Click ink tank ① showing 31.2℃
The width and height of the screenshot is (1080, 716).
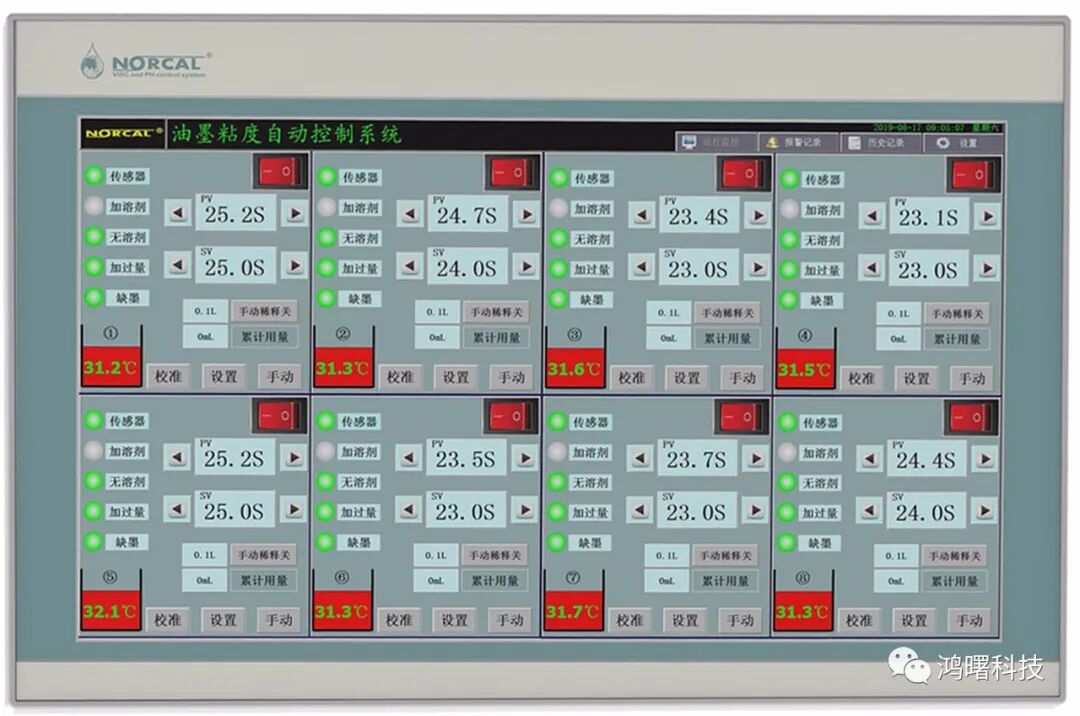[112, 356]
